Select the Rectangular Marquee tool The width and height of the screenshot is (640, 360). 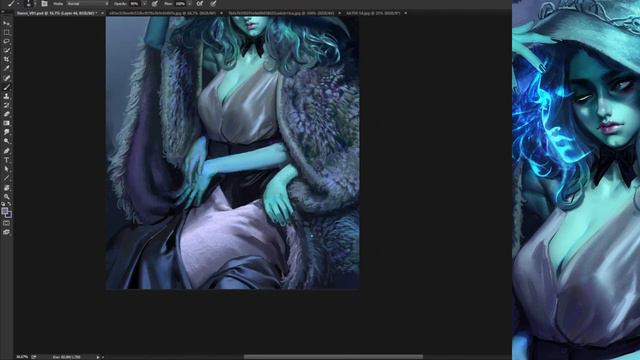pos(7,32)
